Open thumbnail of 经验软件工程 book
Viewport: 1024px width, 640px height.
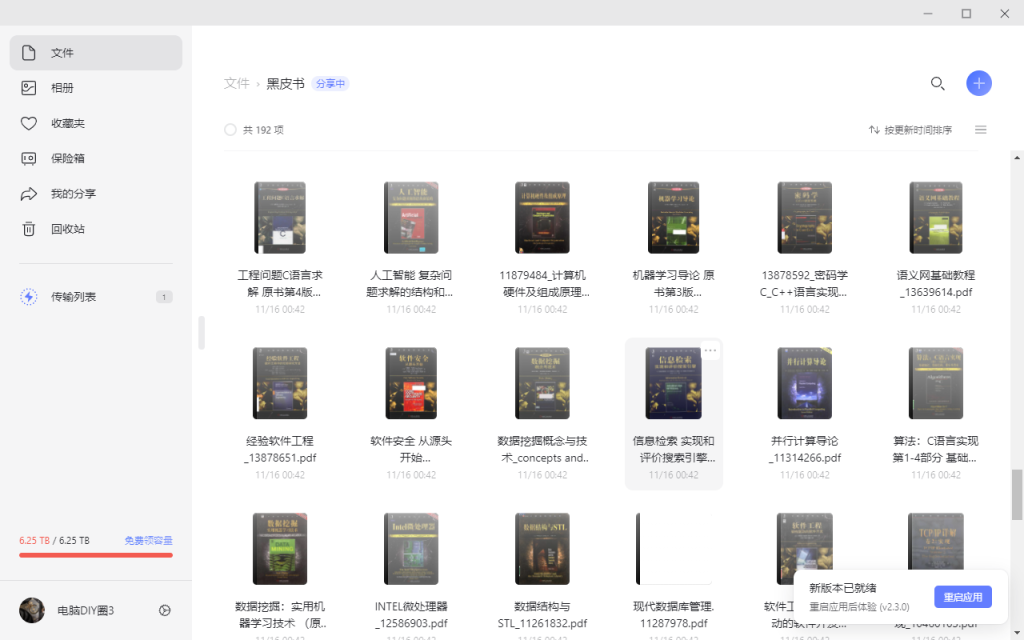point(280,383)
